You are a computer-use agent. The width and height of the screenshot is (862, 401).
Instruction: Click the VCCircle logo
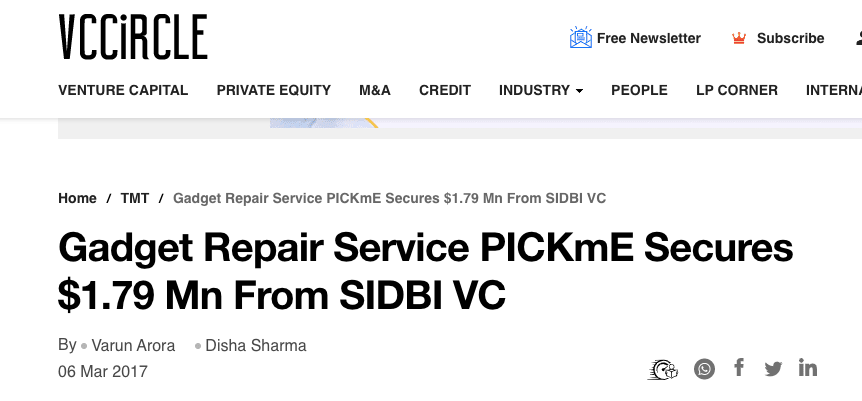(133, 37)
